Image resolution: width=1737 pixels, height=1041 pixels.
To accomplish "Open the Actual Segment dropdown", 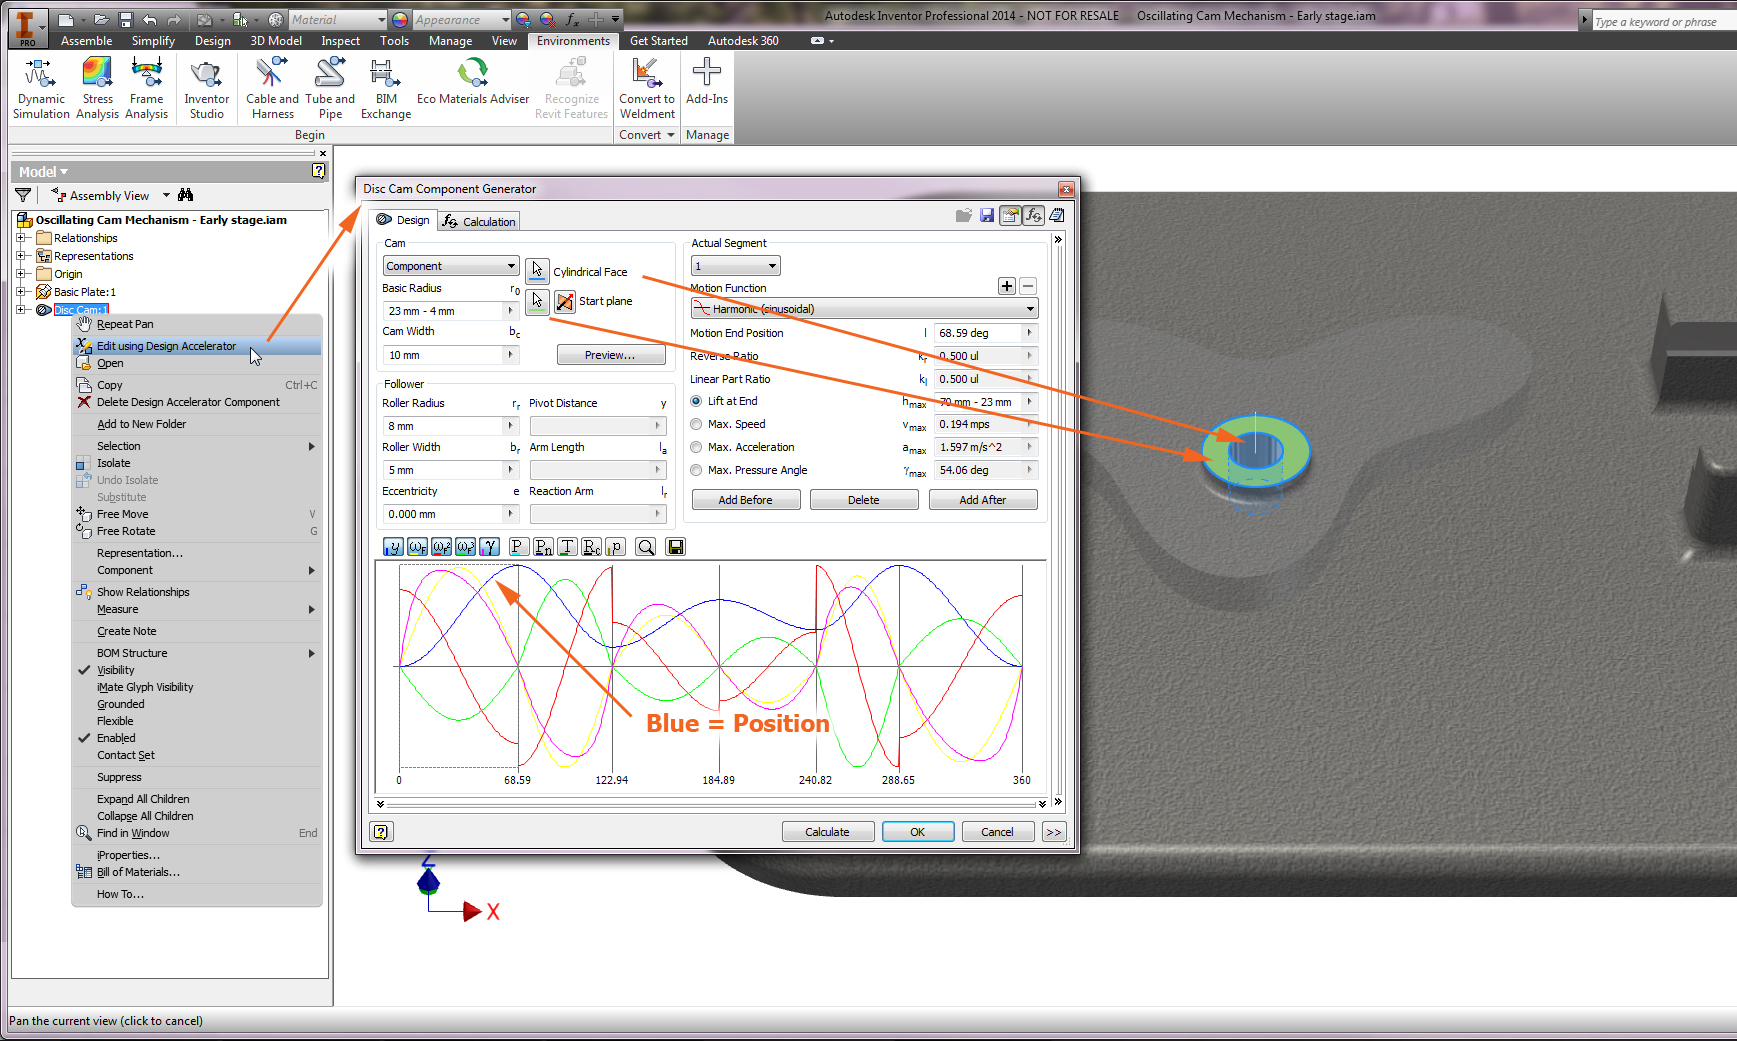I will tap(735, 266).
